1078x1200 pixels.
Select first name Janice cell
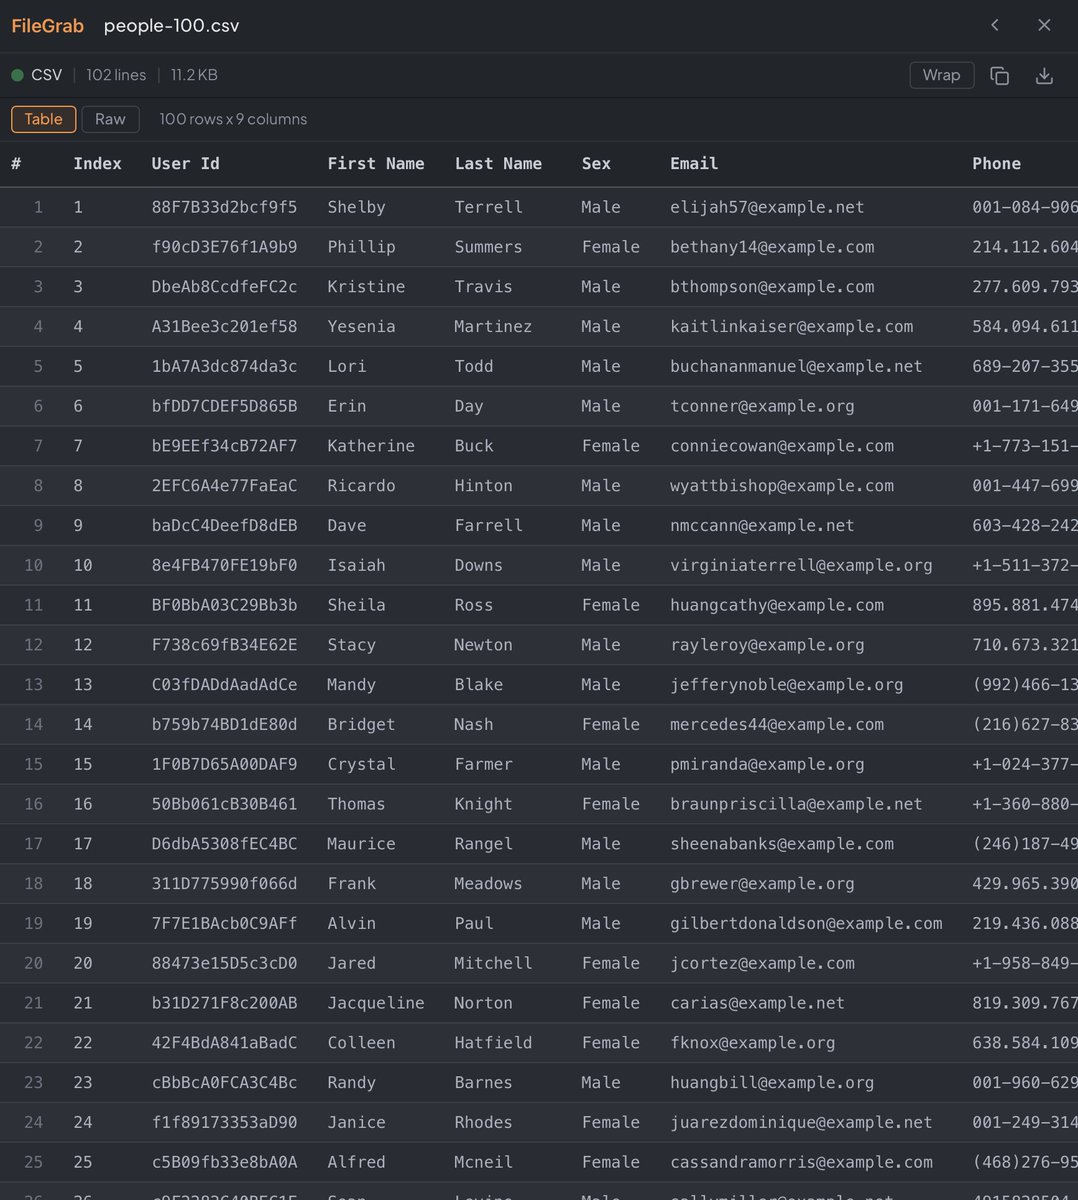[x=356, y=1123]
